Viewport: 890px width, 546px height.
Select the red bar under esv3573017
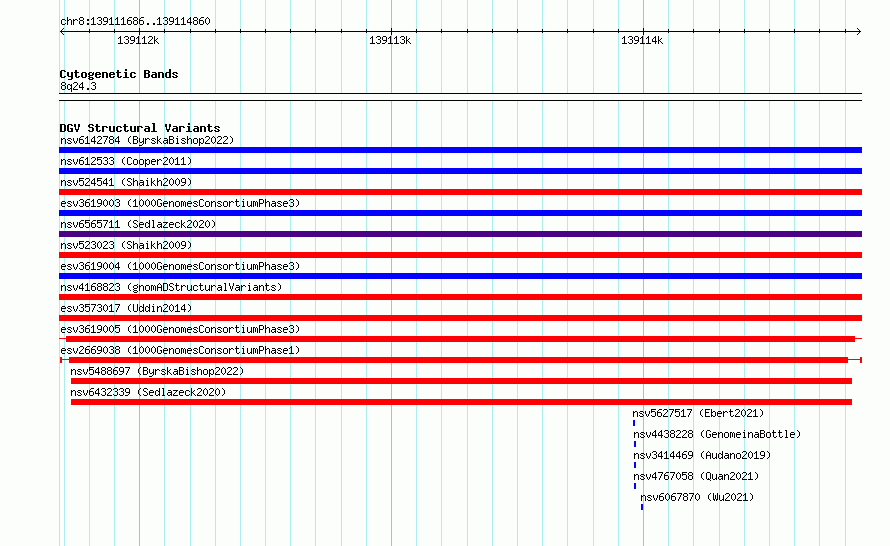[x=460, y=318]
